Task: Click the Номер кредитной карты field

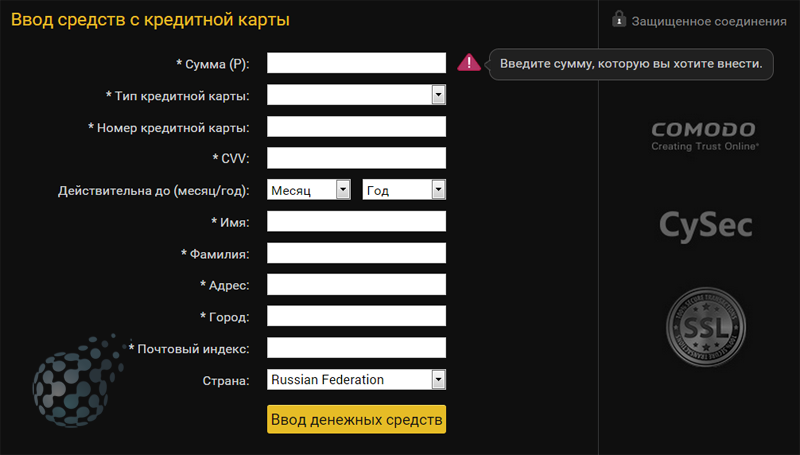Action: [356, 127]
